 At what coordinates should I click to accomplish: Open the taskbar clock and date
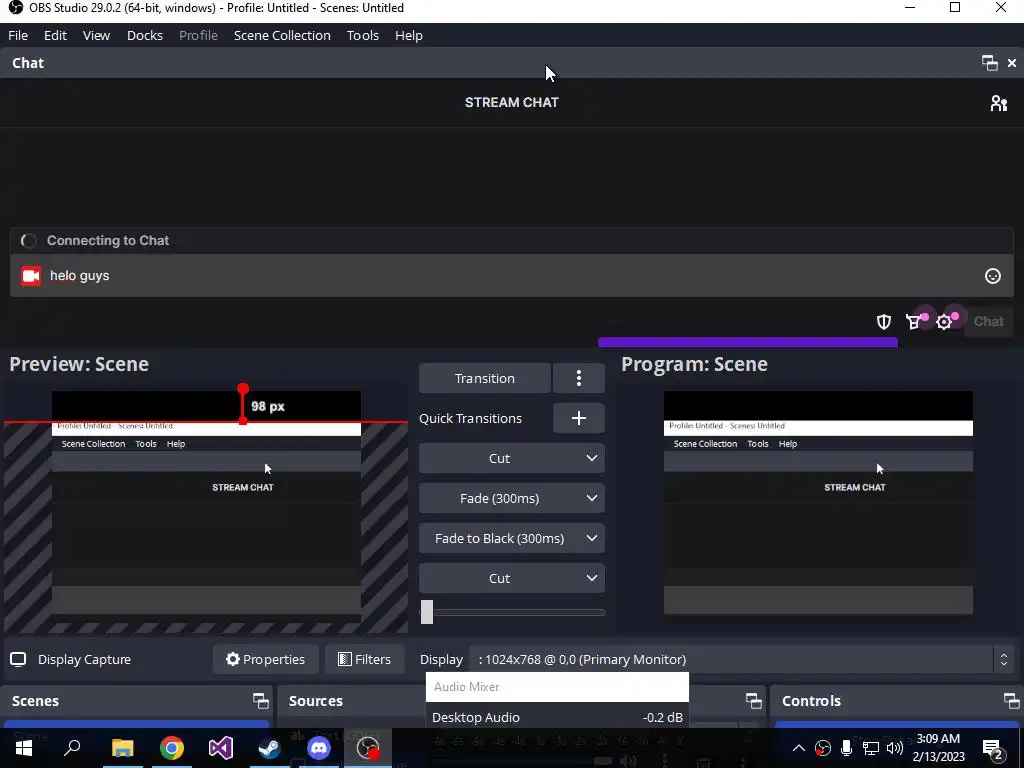[x=938, y=748]
